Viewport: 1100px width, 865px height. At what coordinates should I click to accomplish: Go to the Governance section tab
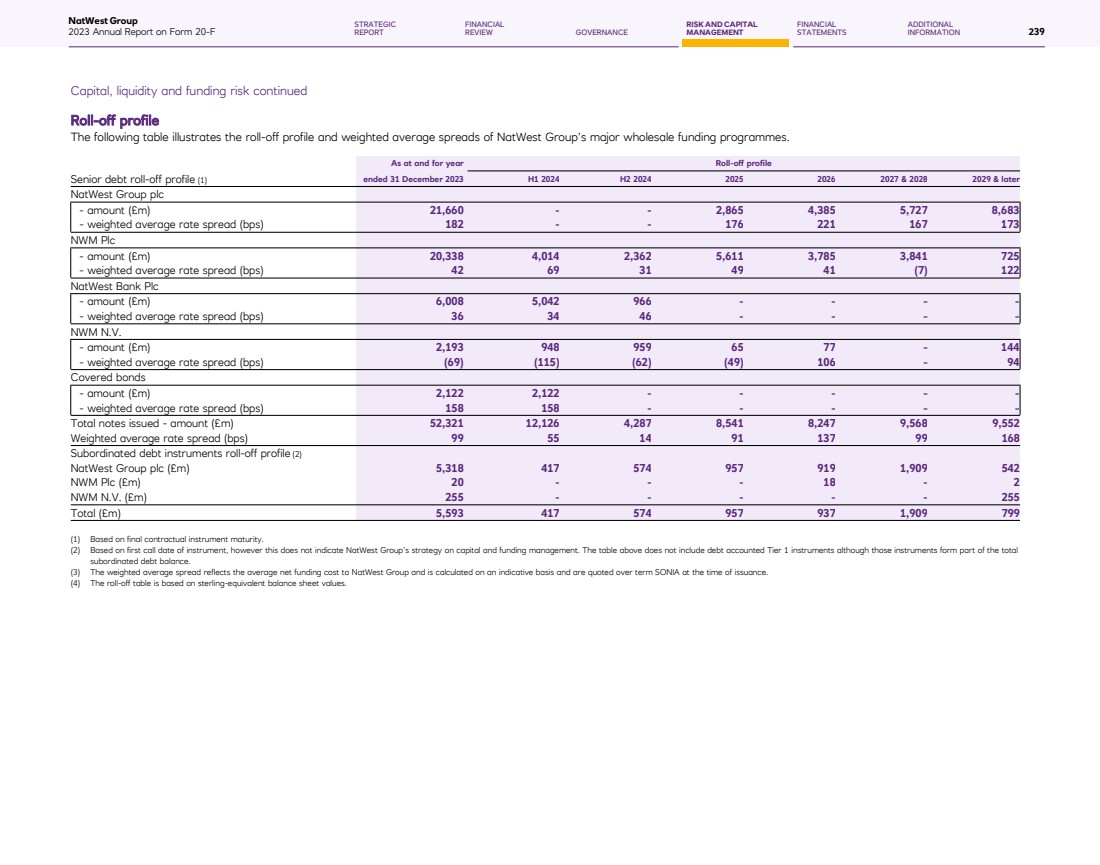pyautogui.click(x=601, y=32)
